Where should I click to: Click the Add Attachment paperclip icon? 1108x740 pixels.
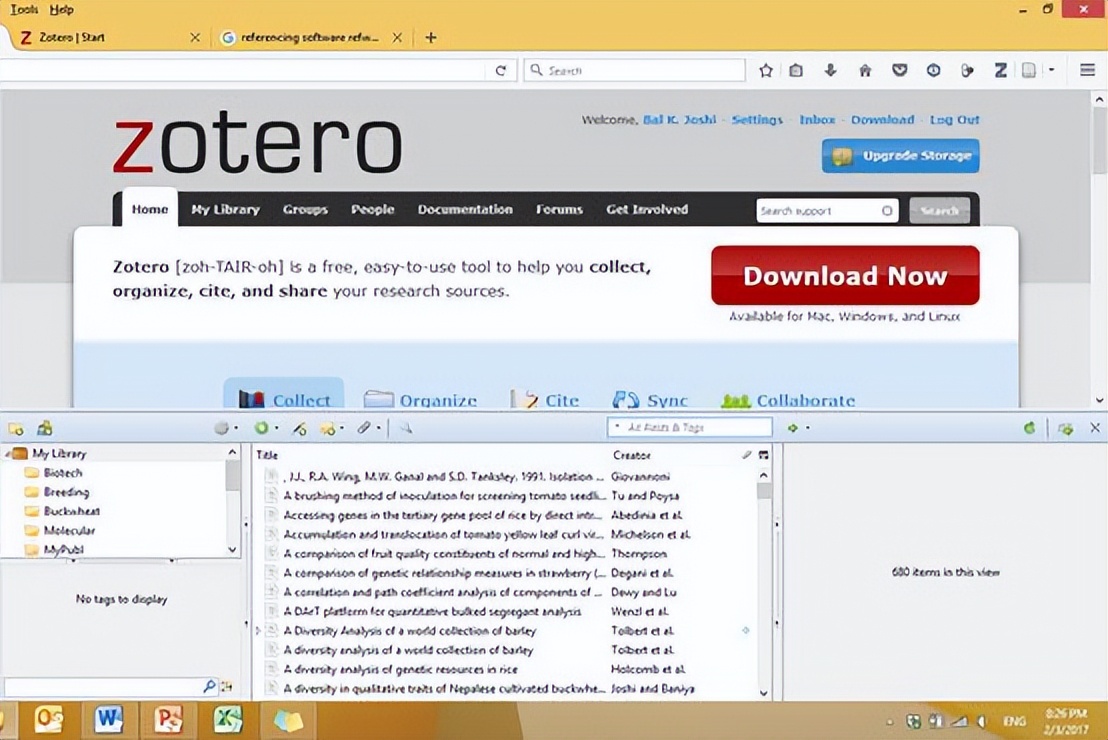pos(364,428)
